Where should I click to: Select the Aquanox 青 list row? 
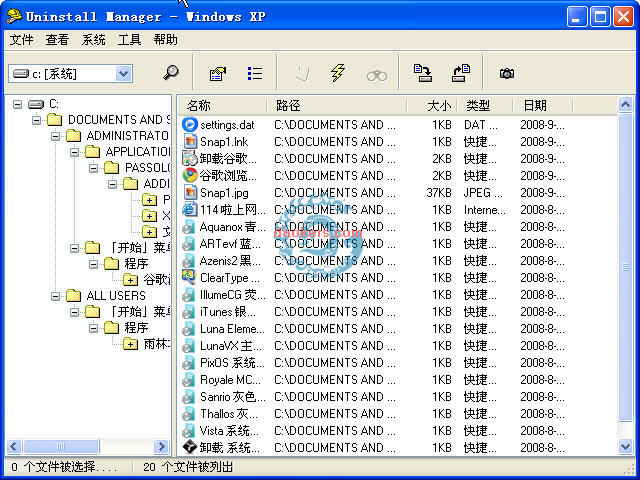coord(378,227)
